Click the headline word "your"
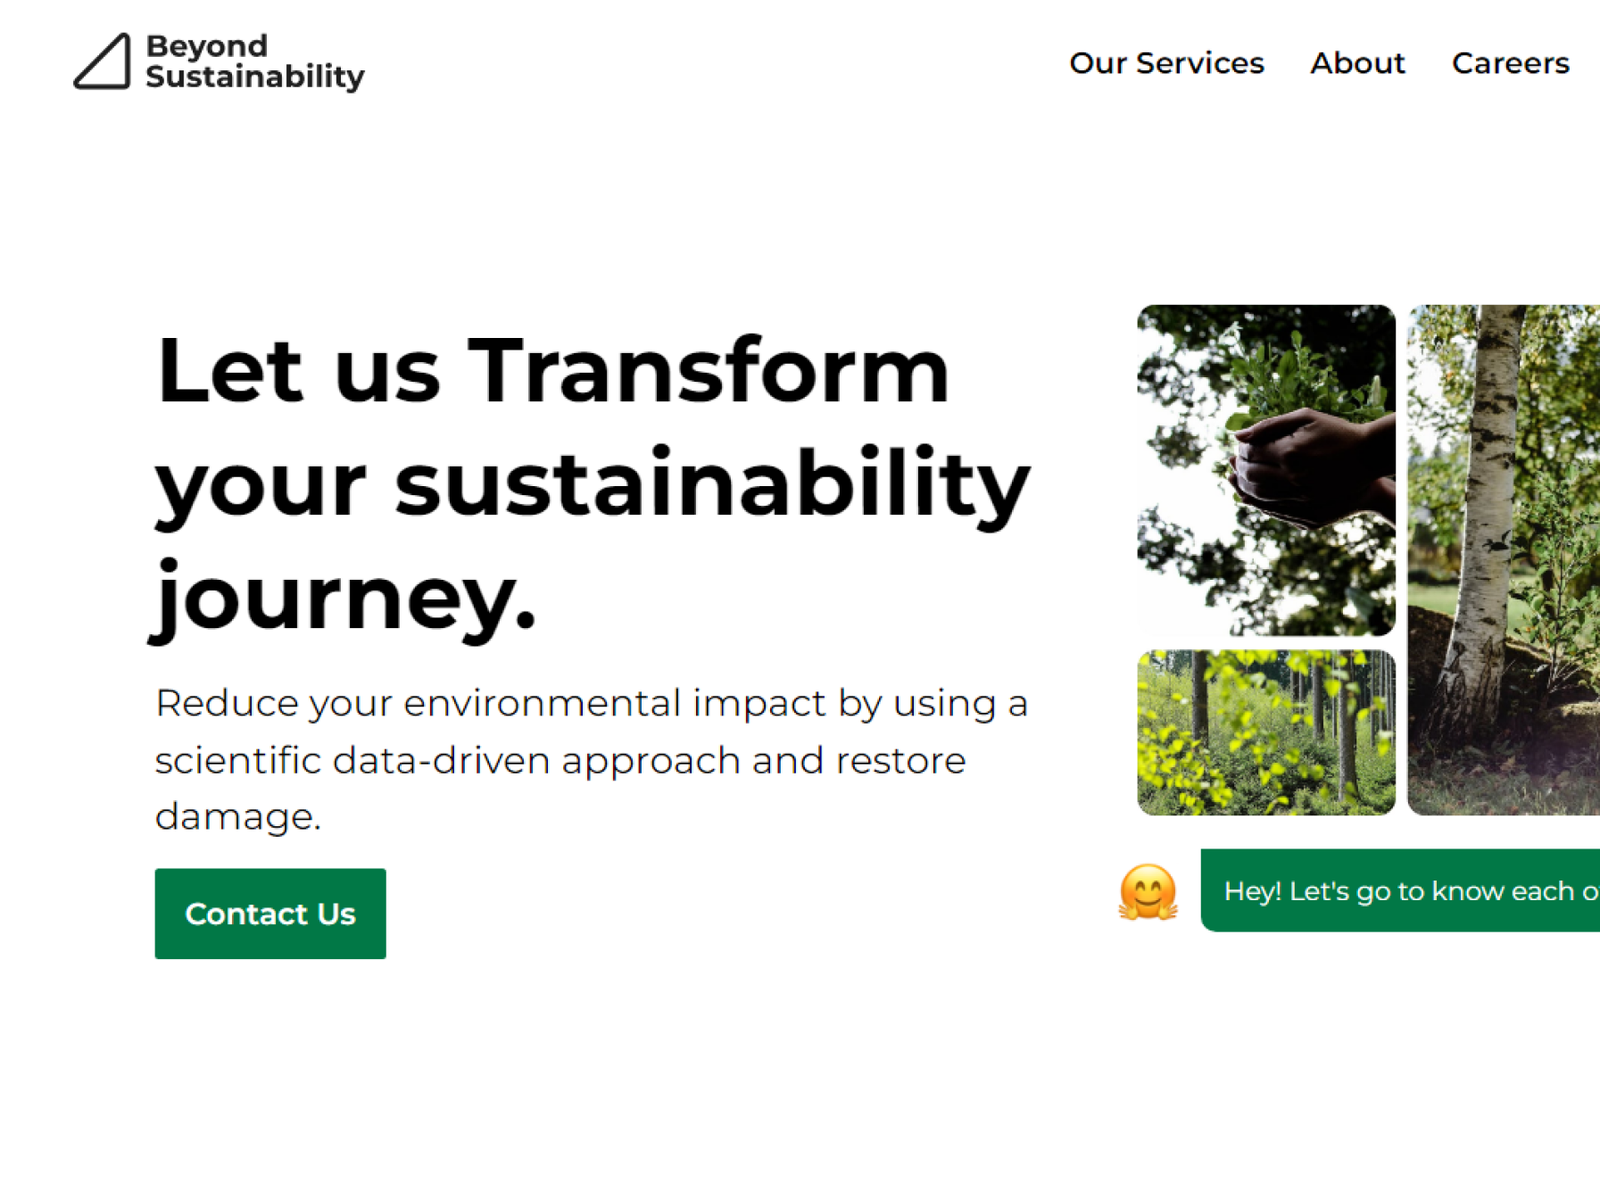Image resolution: width=1600 pixels, height=1198 pixels. click(x=261, y=485)
